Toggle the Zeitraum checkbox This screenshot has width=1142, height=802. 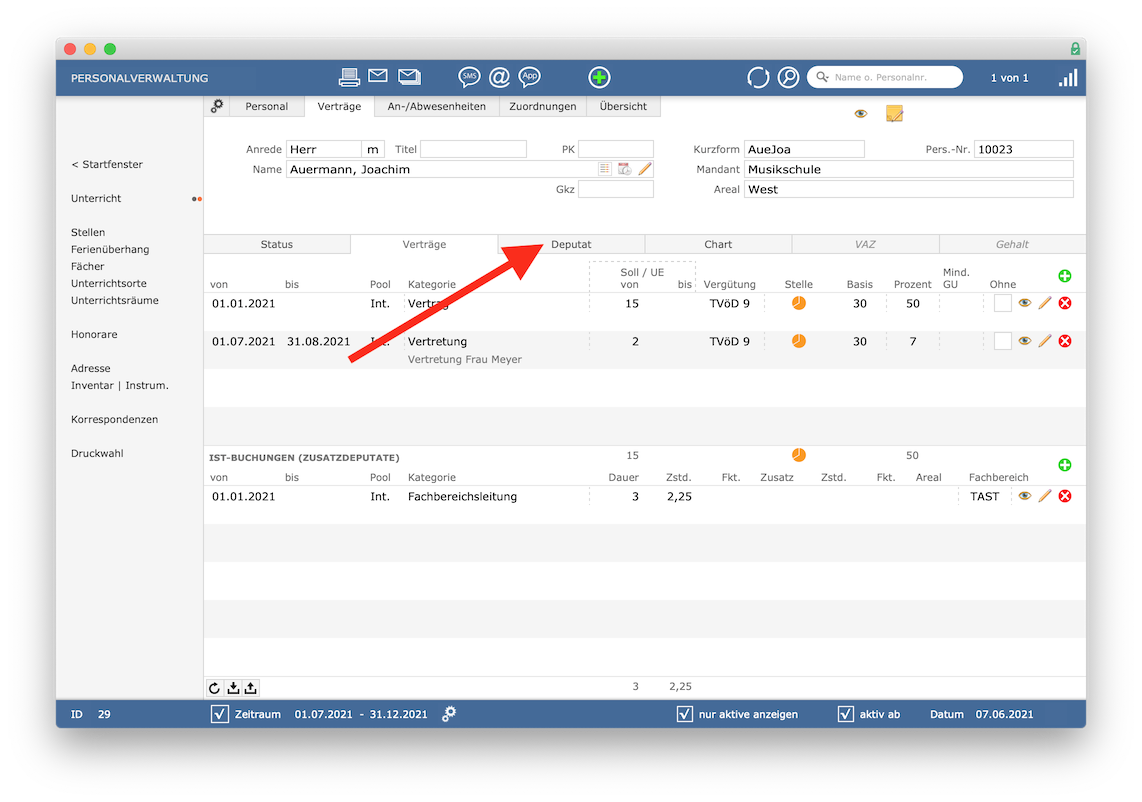tap(219, 714)
